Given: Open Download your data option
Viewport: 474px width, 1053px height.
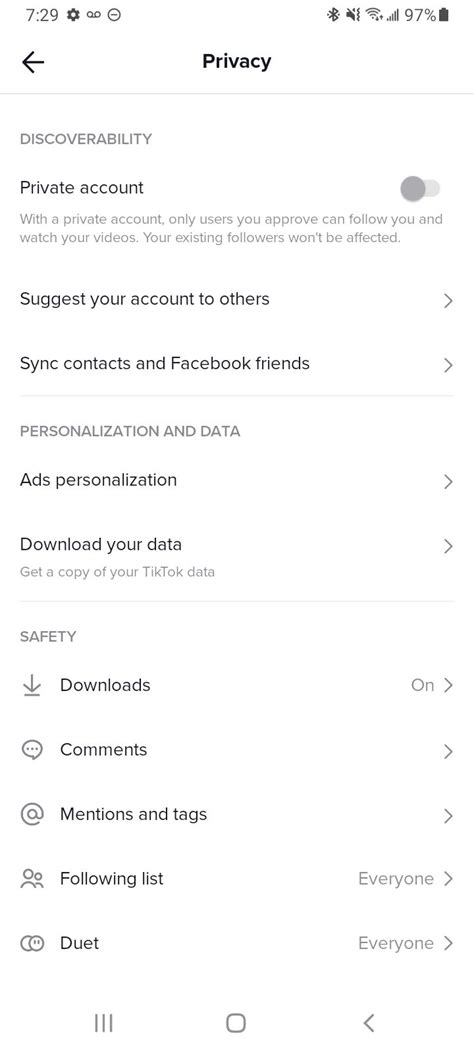Looking at the screenshot, I should 237,557.
